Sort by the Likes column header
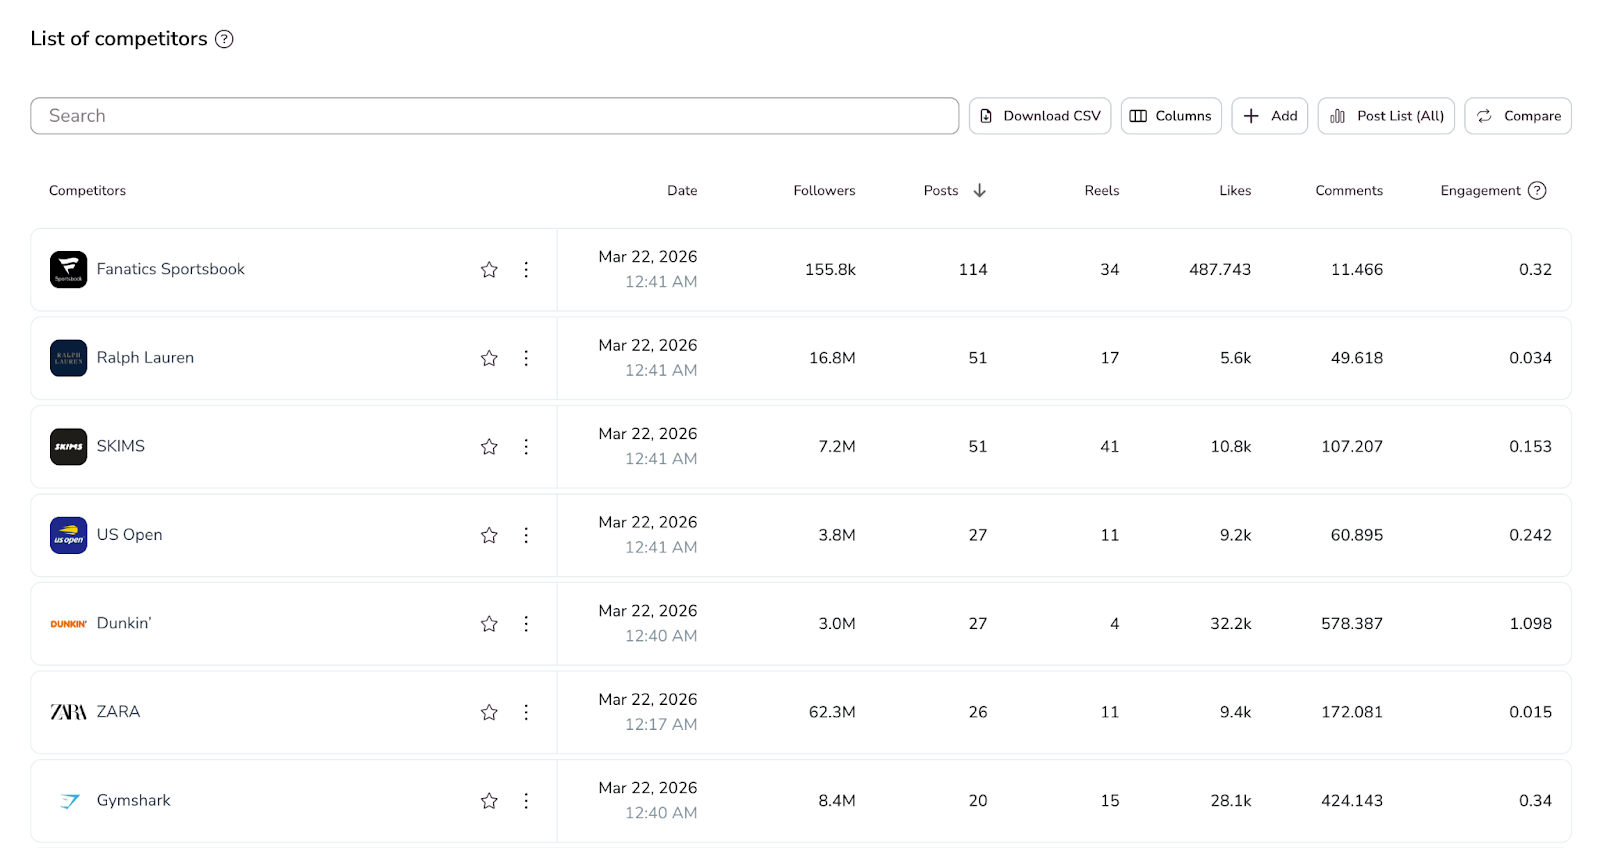This screenshot has height=848, width=1600. [x=1236, y=190]
